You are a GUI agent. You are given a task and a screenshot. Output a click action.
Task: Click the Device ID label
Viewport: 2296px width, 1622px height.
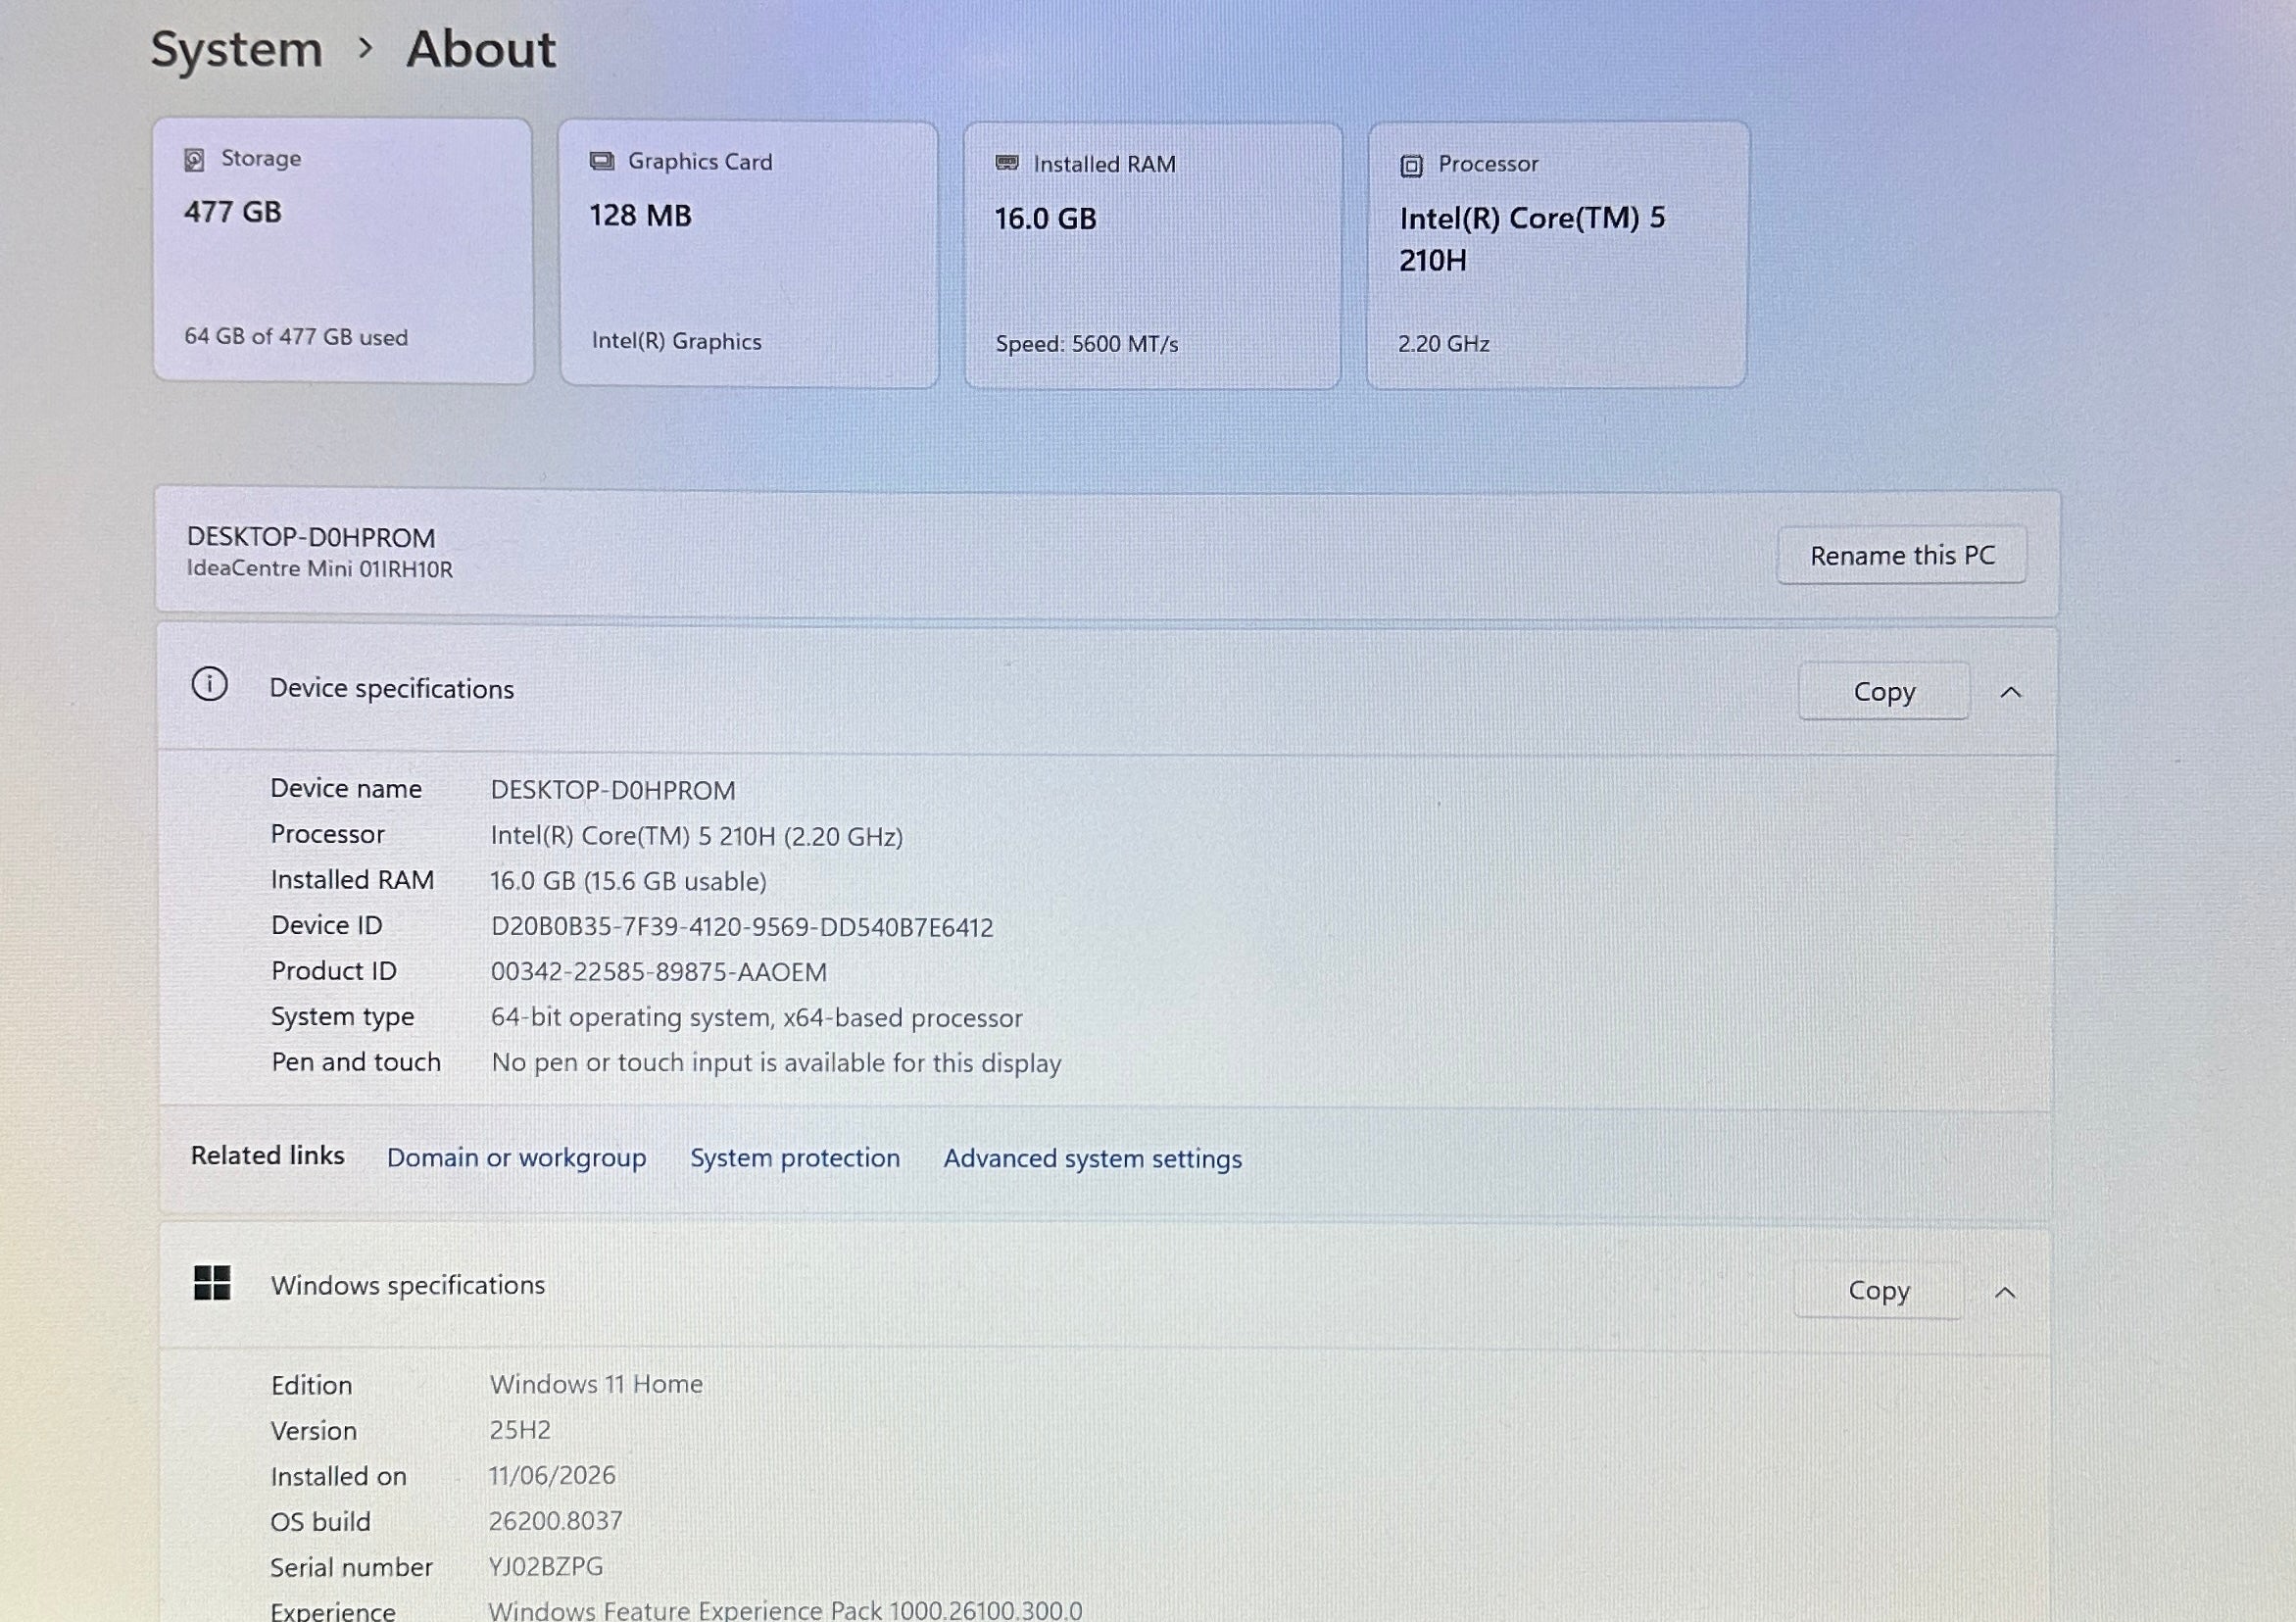[x=327, y=925]
